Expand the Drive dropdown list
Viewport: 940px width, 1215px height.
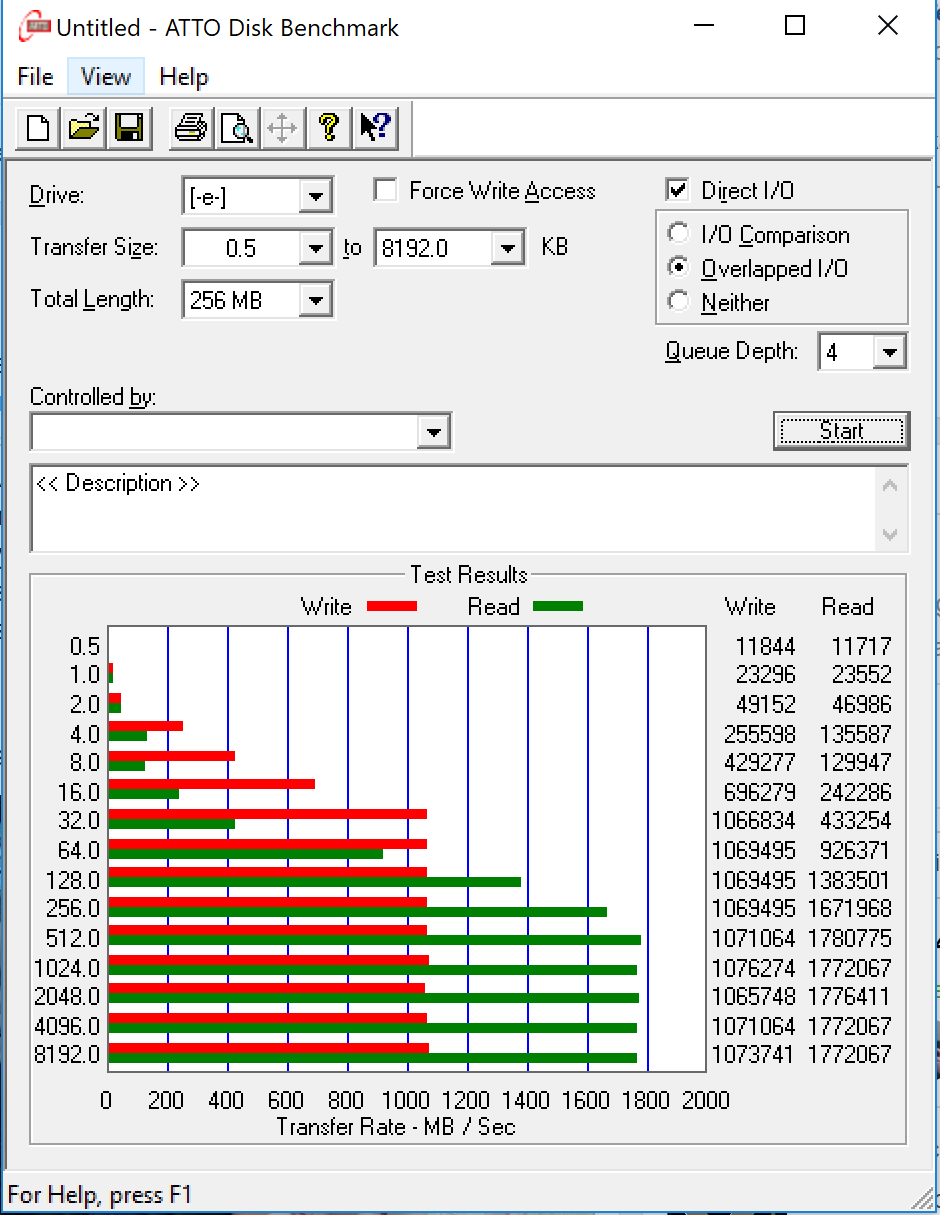(316, 196)
